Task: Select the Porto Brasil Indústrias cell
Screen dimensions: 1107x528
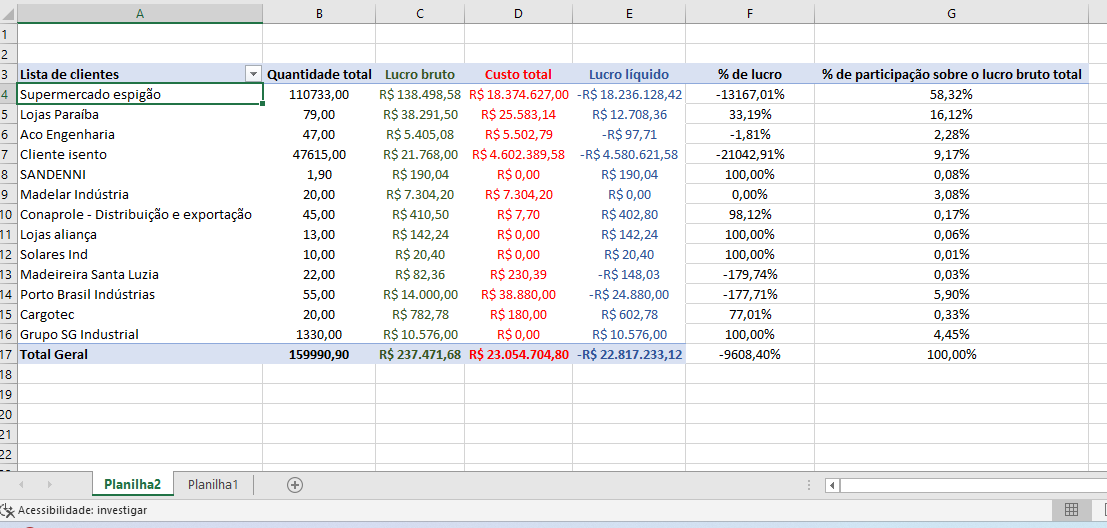Action: (x=140, y=294)
